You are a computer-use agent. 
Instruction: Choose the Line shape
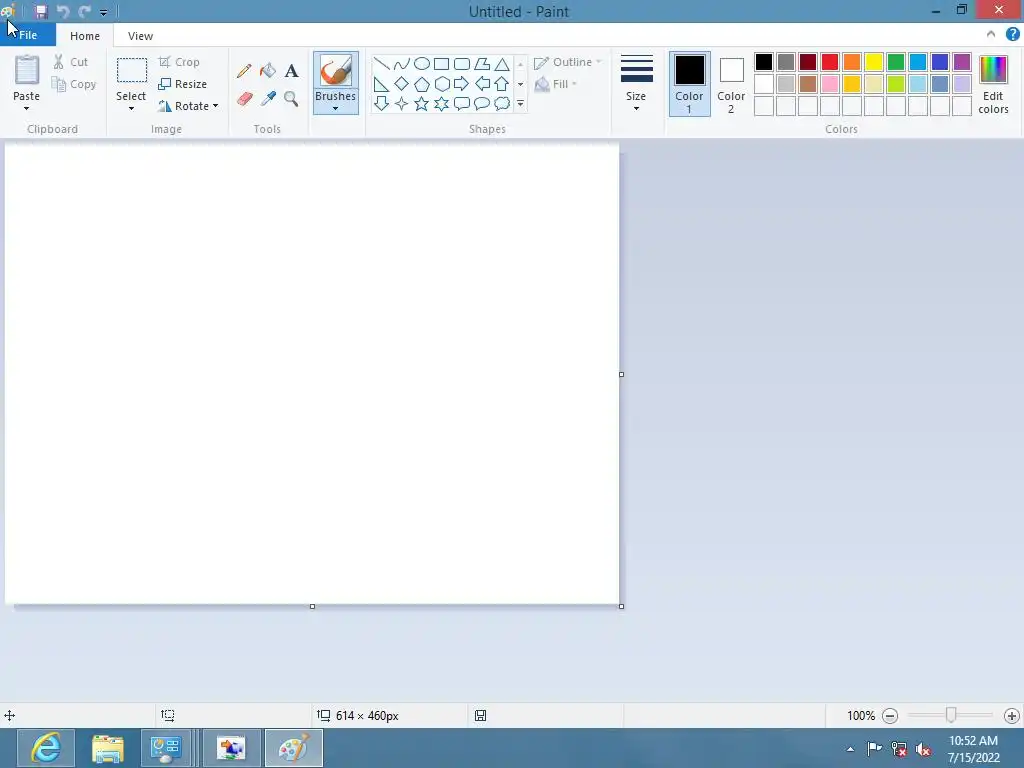coord(381,63)
